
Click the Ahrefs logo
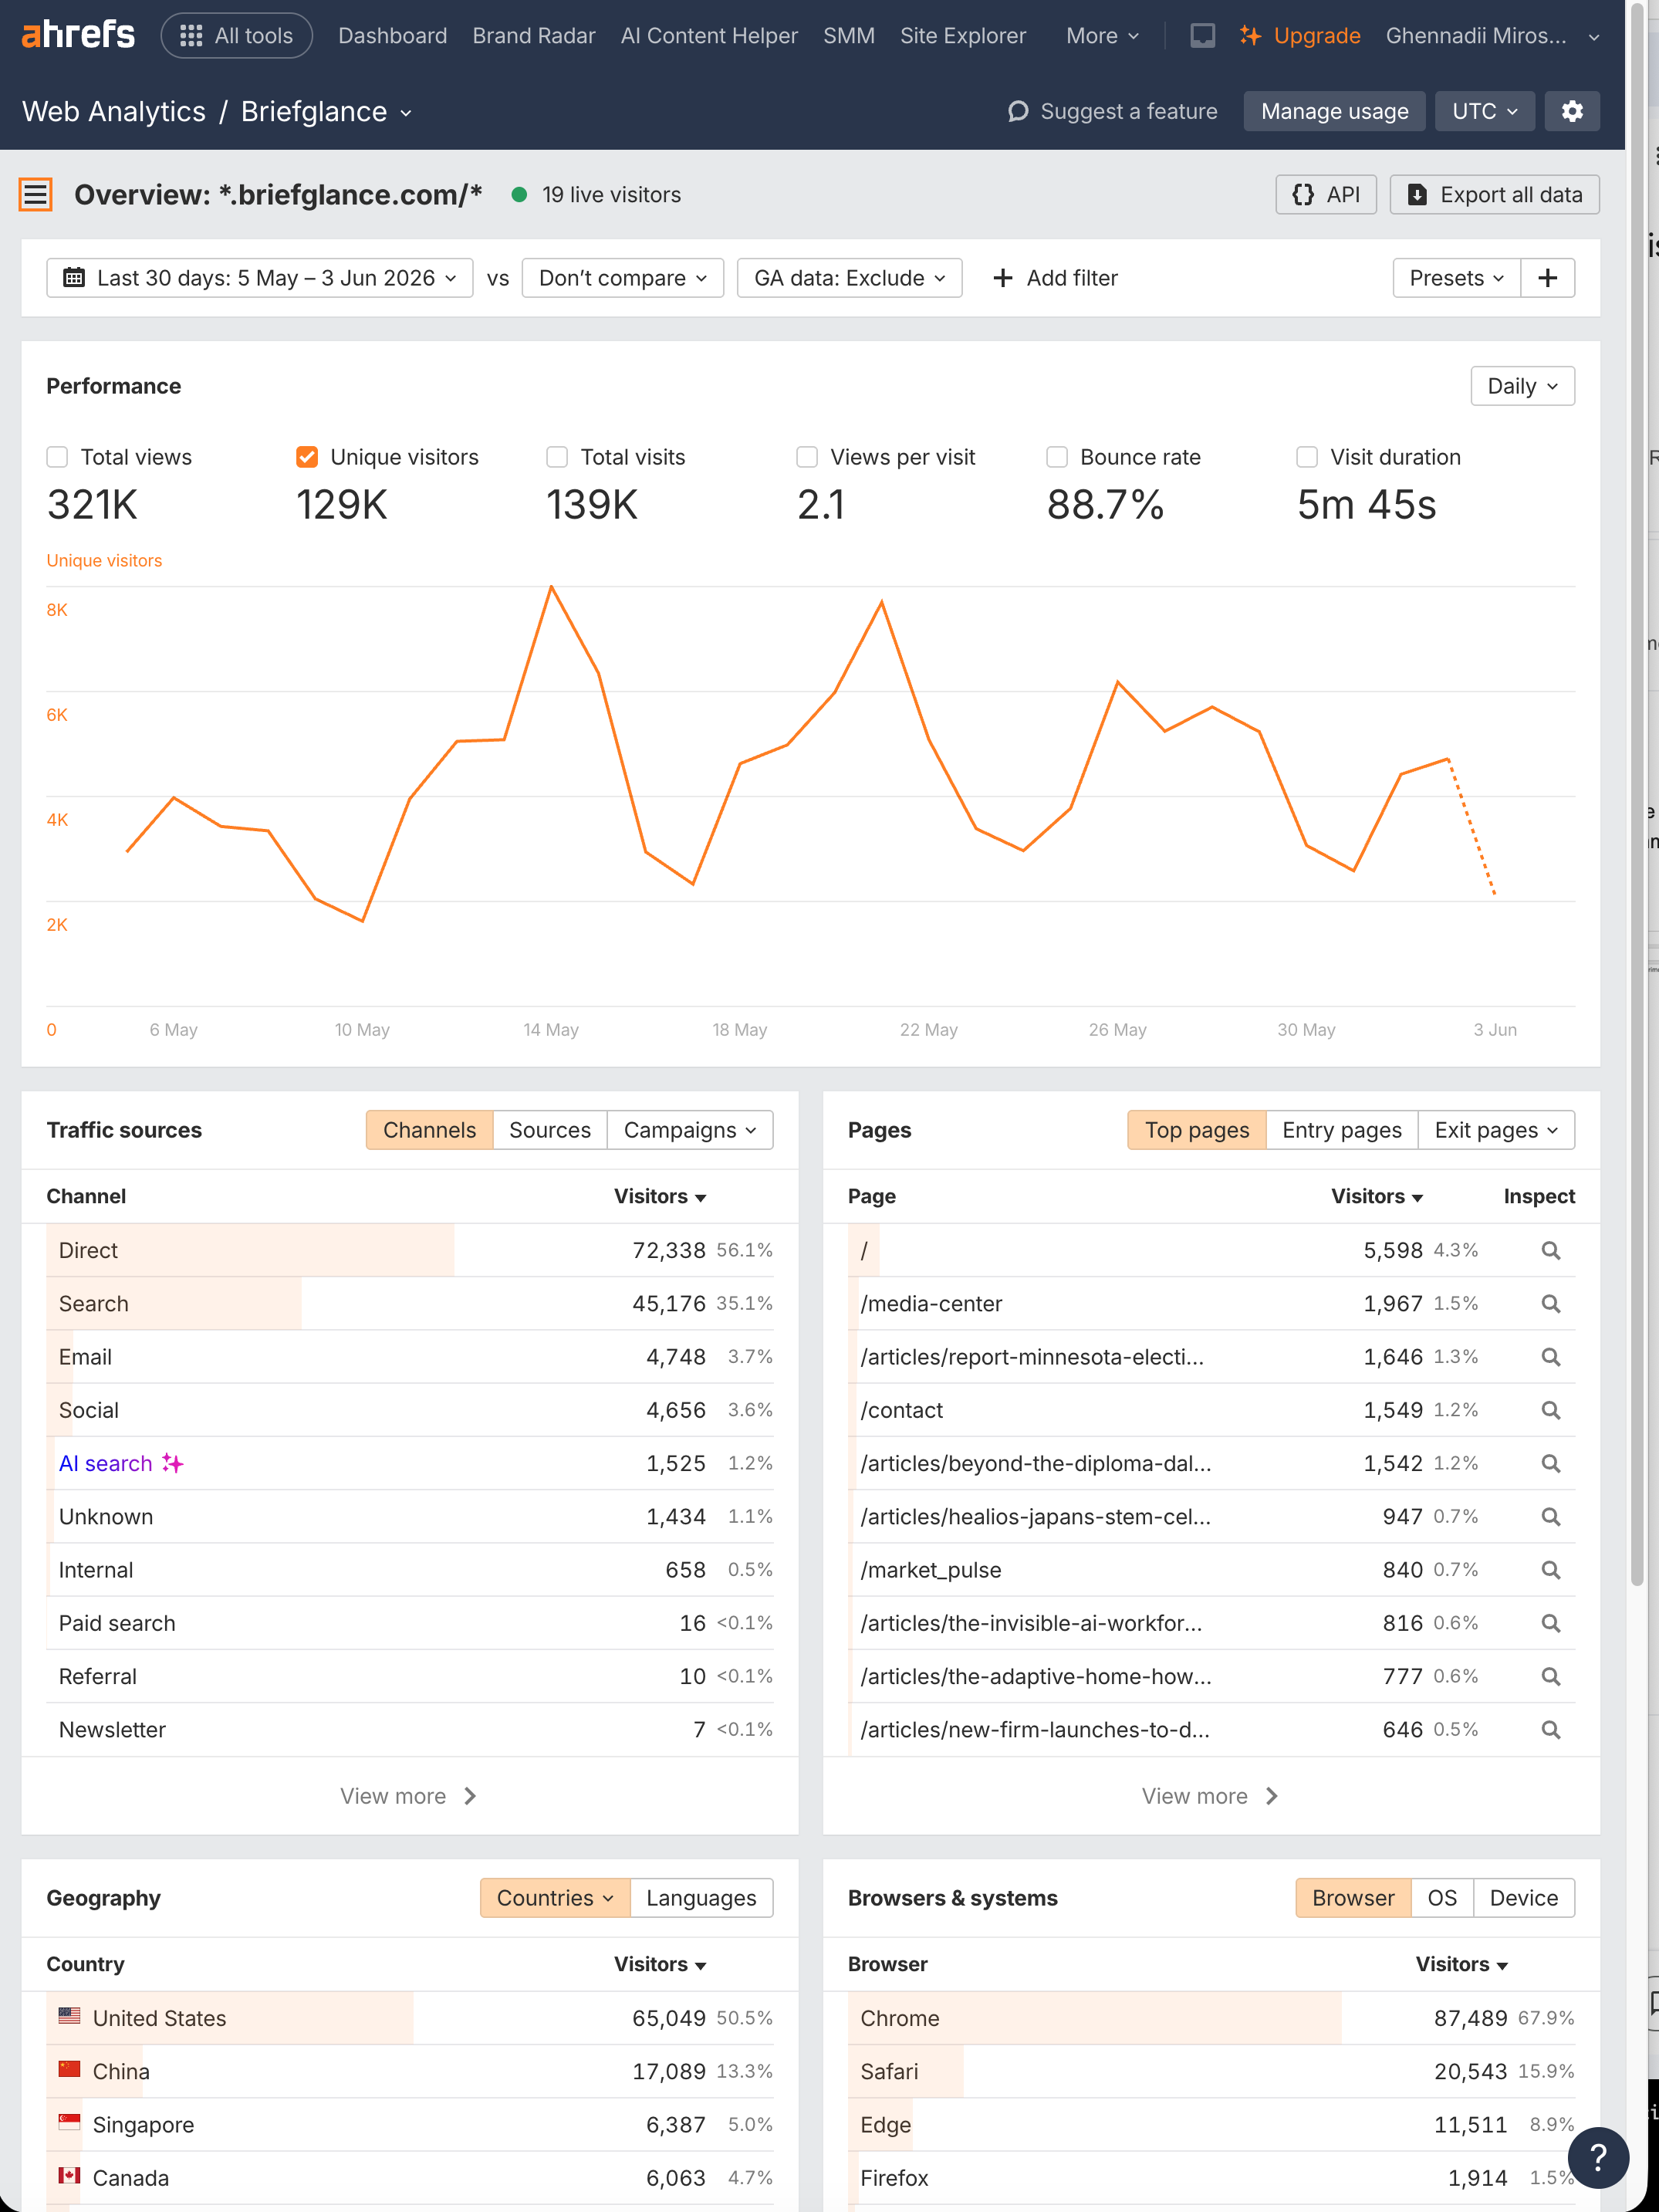[78, 35]
